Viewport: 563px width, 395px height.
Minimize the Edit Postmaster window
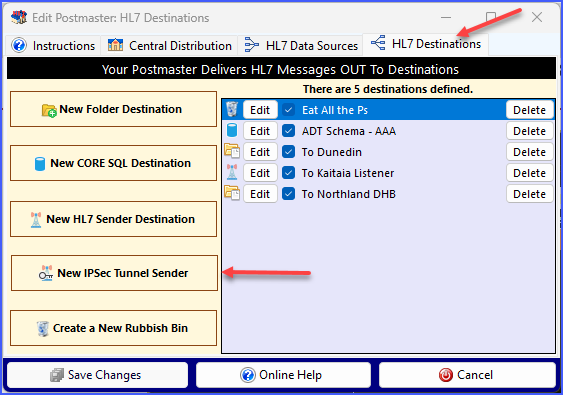click(x=446, y=17)
